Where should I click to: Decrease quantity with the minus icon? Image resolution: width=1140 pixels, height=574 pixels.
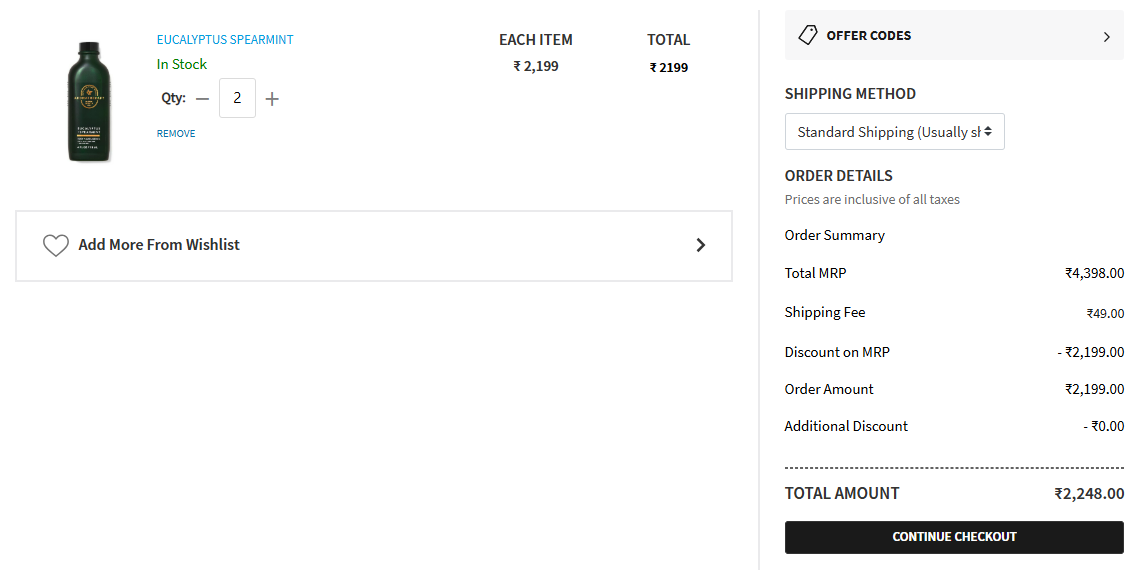coord(203,99)
